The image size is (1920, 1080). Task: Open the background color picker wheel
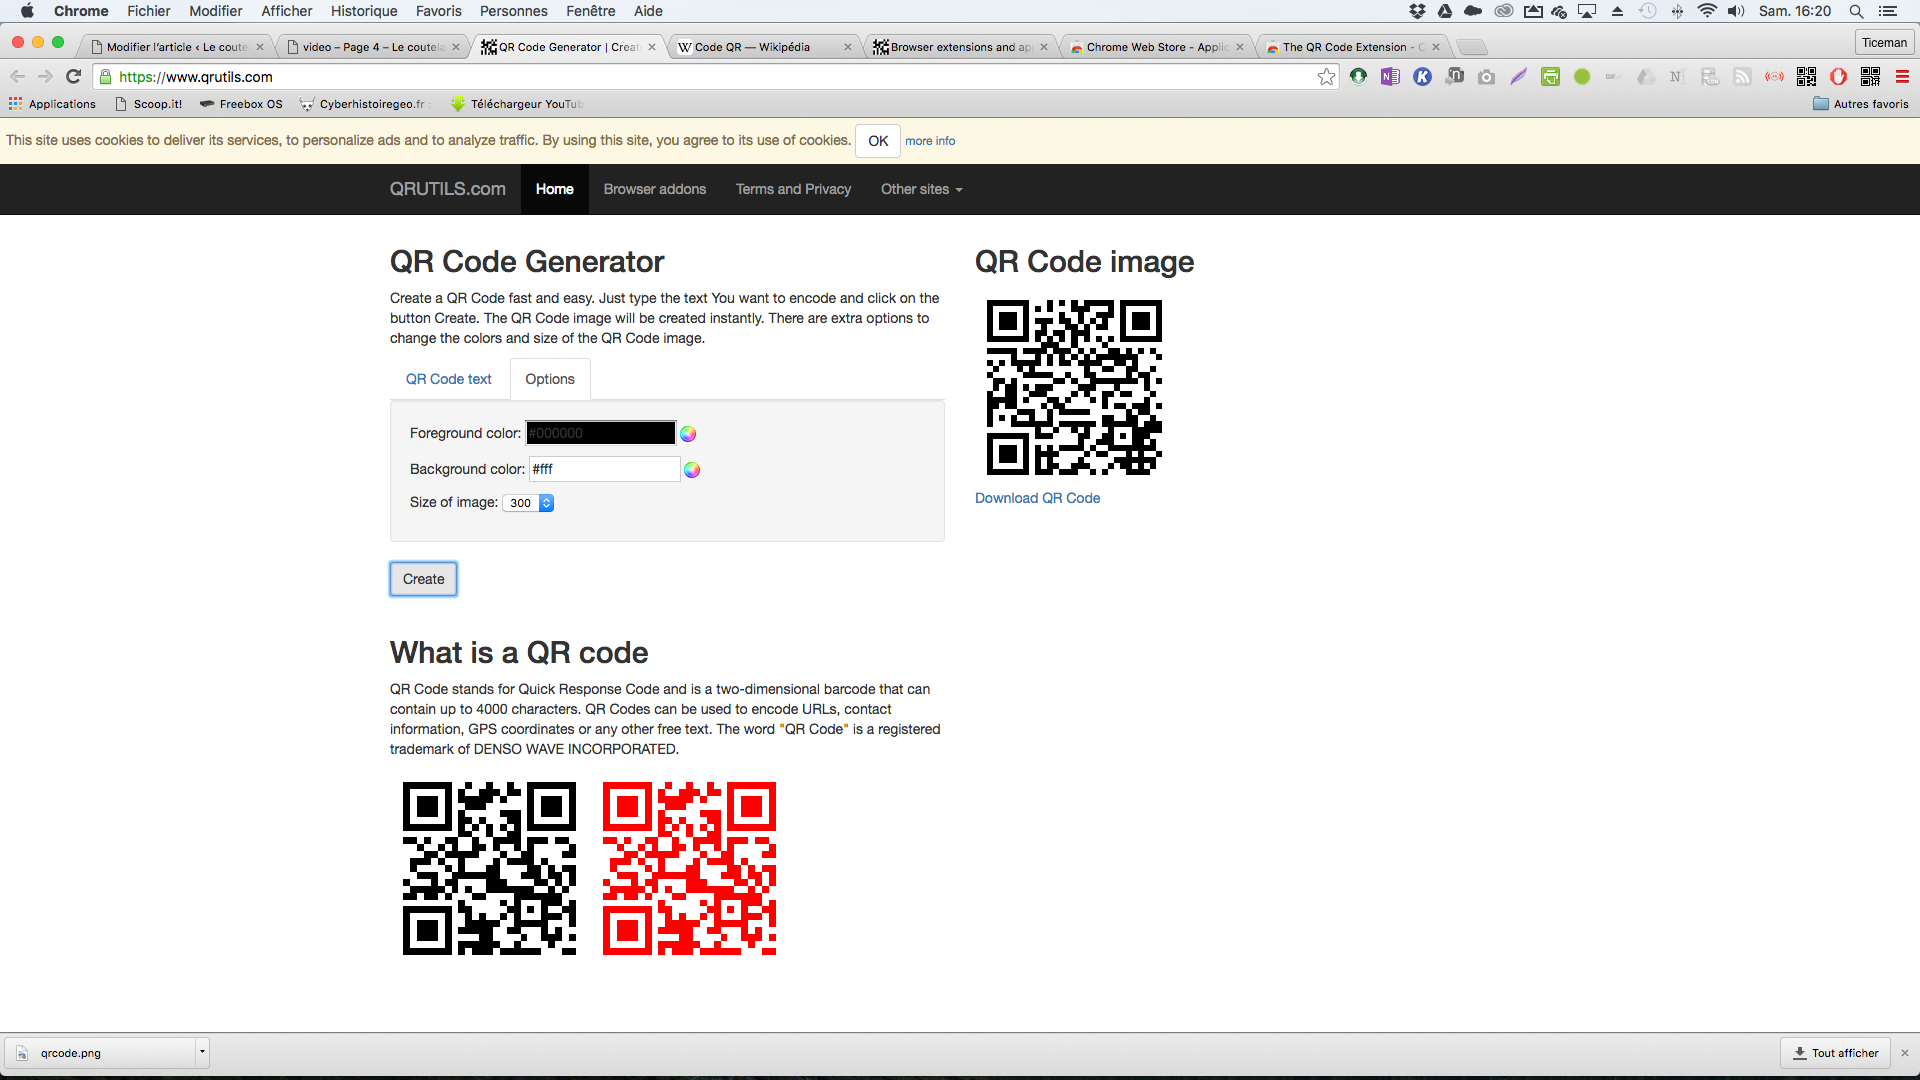coord(692,470)
